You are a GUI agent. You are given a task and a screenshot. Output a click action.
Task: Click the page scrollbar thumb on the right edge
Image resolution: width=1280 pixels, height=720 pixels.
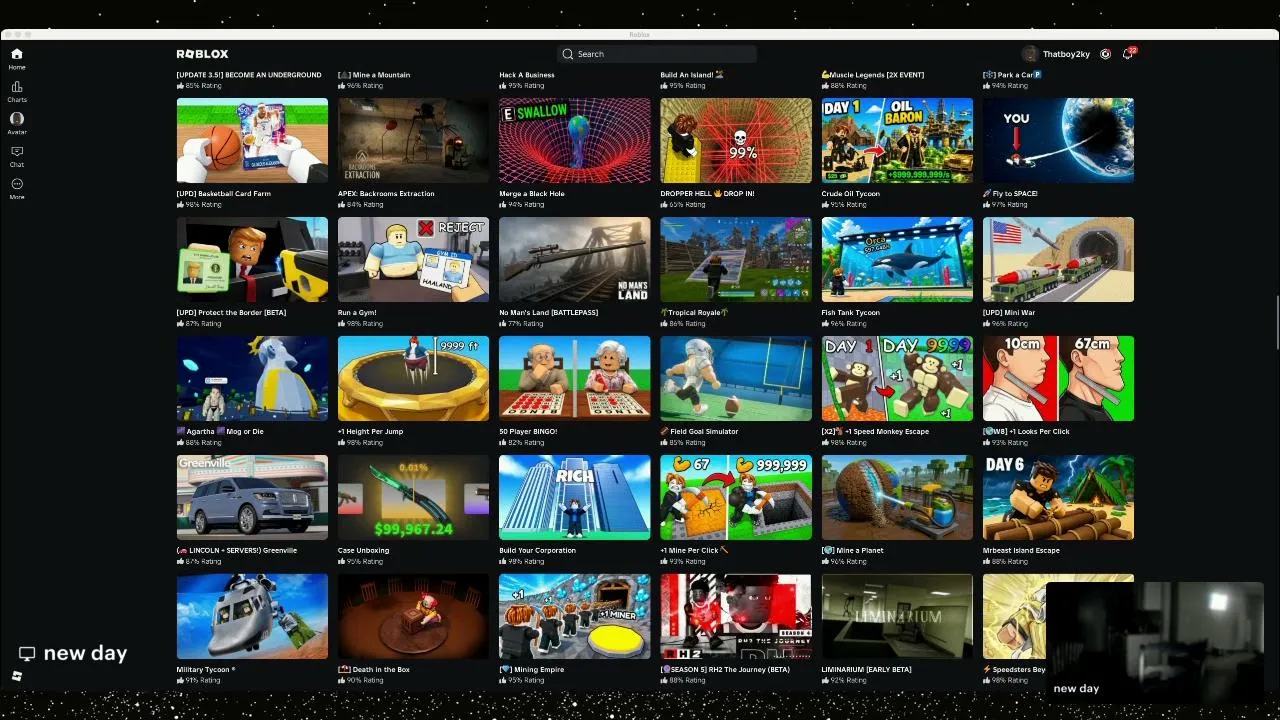[x=1276, y=323]
